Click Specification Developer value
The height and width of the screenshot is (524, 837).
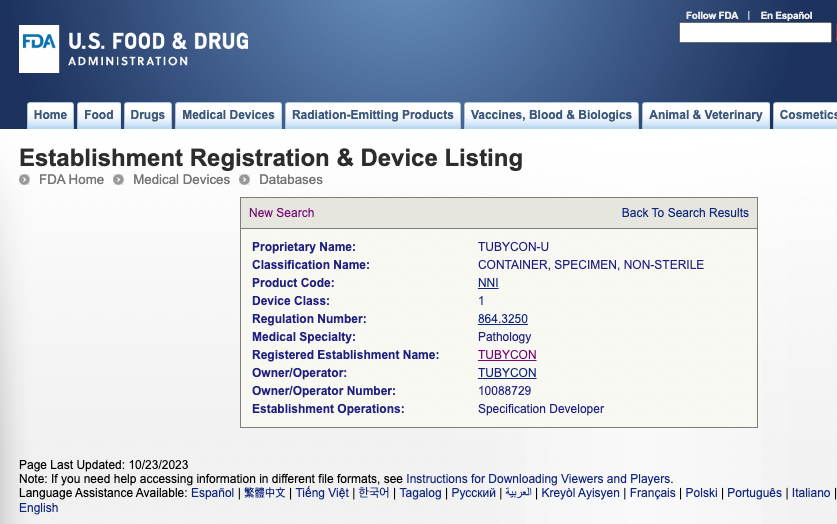[541, 409]
